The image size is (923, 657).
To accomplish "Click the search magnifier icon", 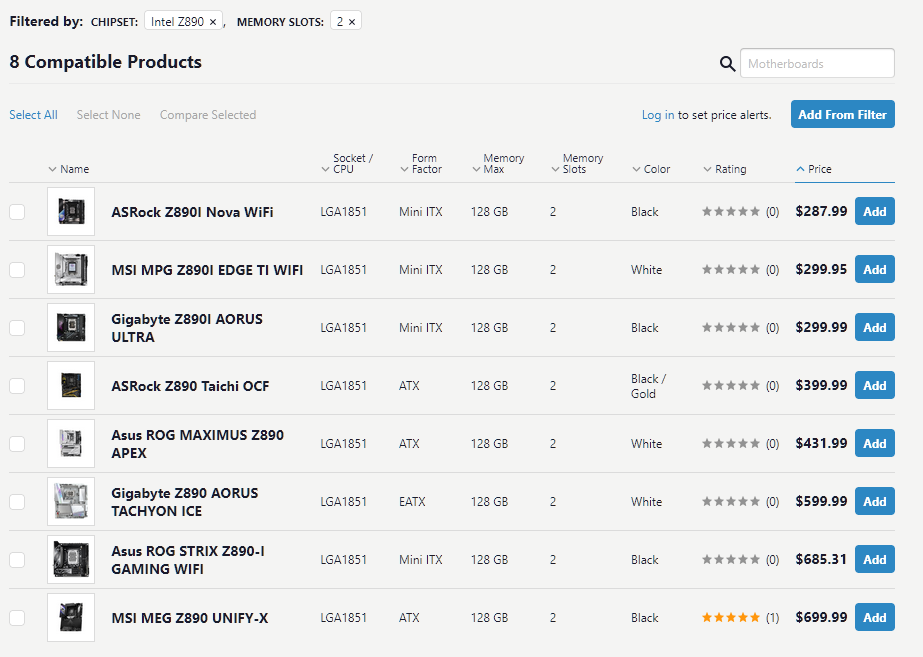I will click(728, 64).
